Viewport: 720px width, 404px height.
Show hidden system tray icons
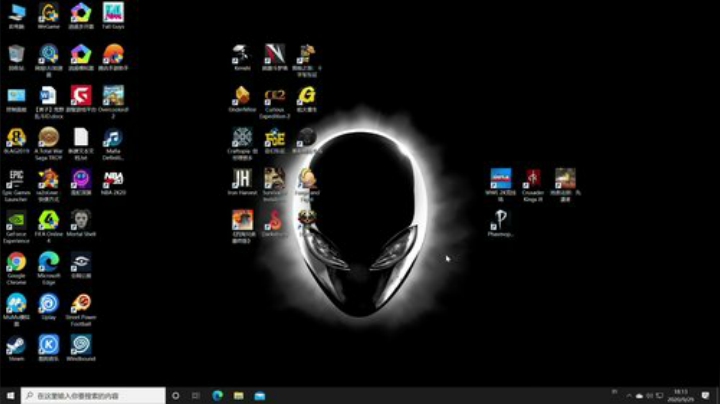pos(629,396)
